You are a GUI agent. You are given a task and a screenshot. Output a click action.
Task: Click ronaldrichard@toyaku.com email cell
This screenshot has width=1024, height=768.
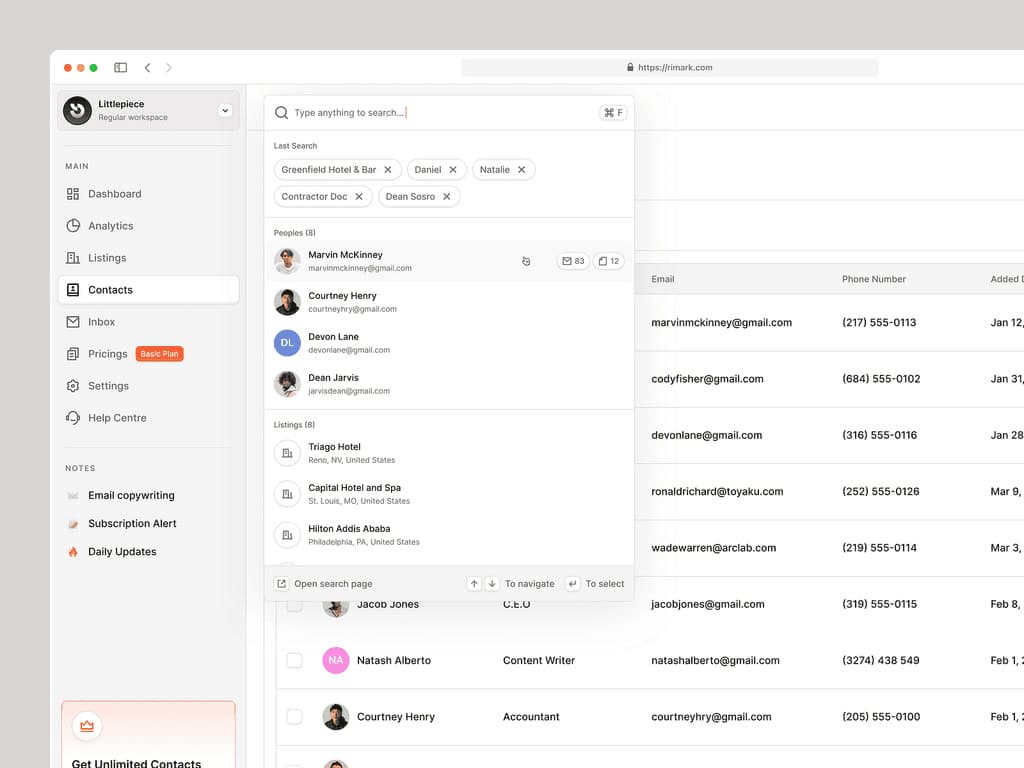[x=717, y=492]
